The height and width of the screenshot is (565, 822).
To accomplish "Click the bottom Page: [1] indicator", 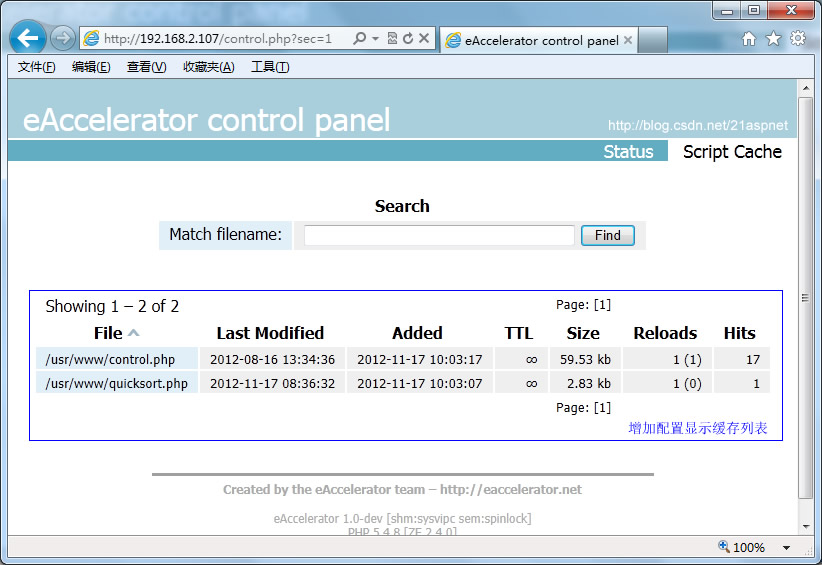I will coord(583,407).
